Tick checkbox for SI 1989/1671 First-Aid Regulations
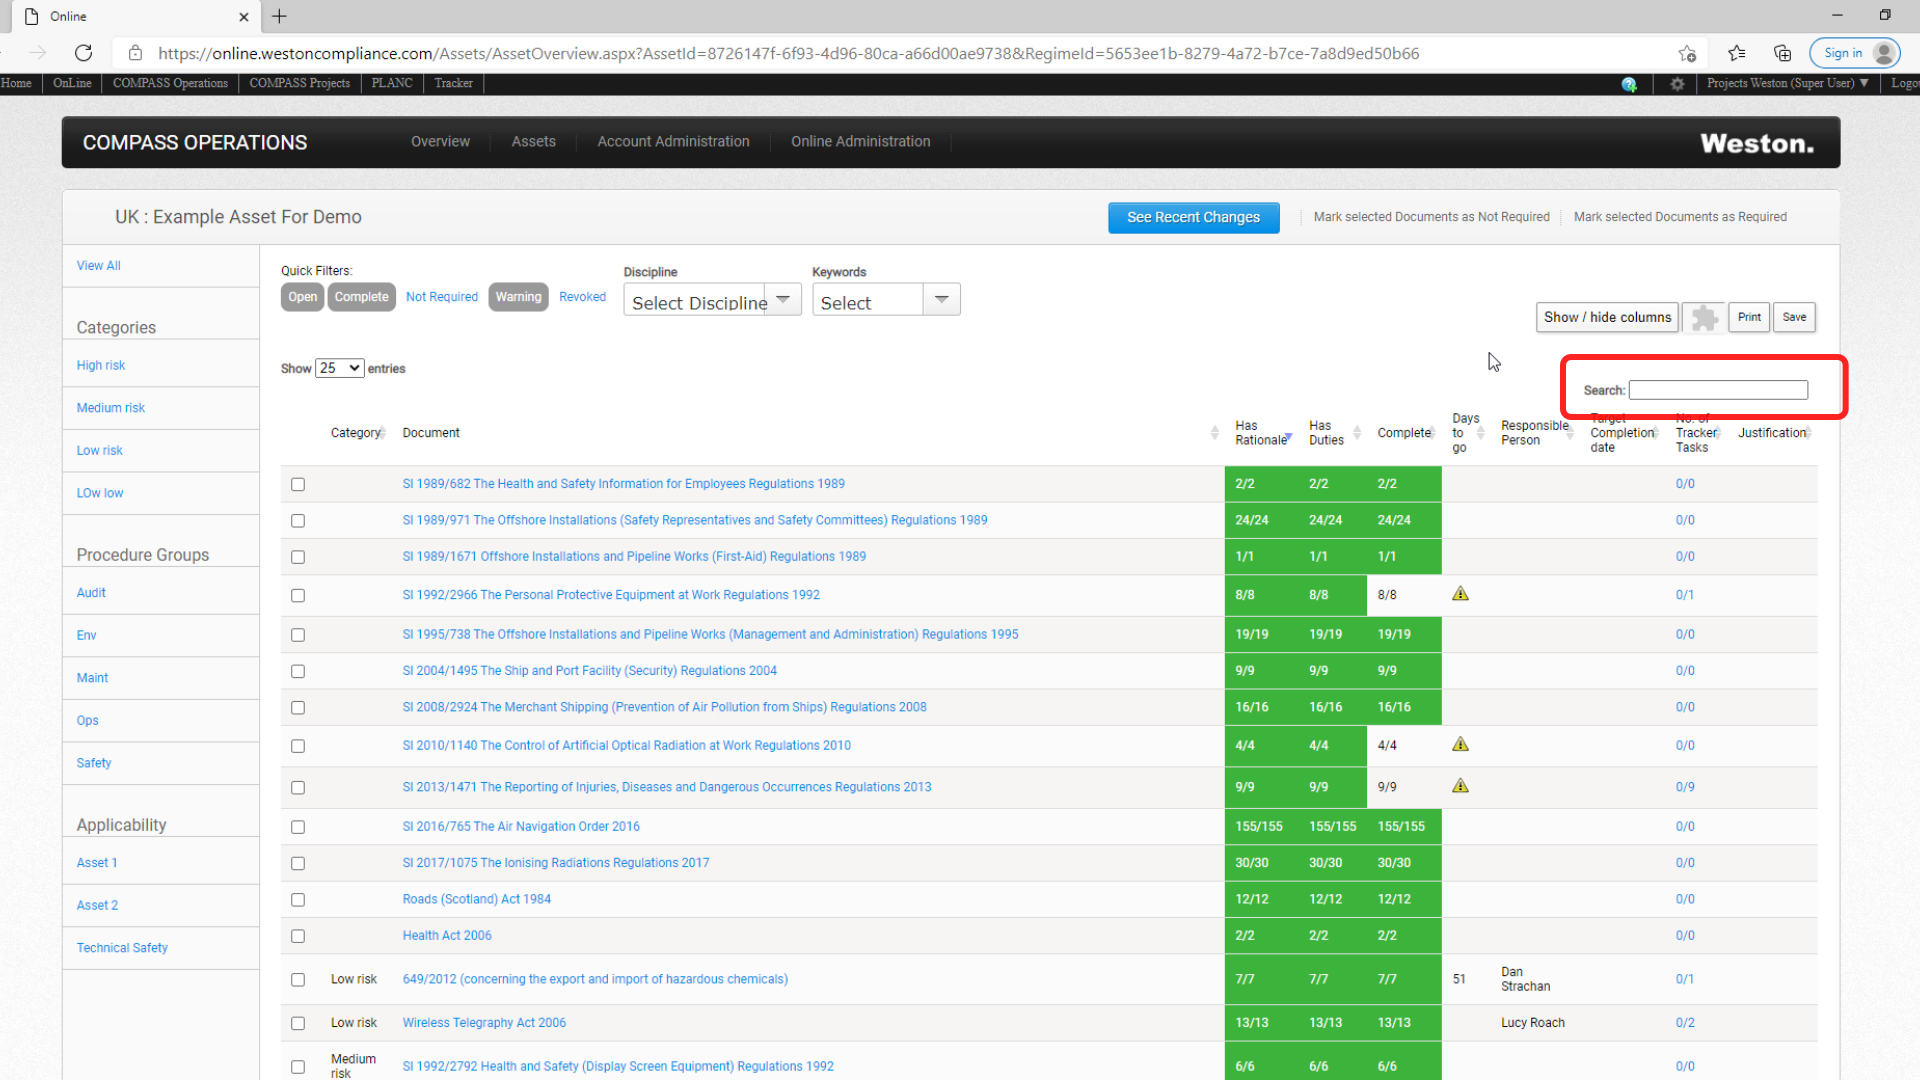The image size is (1920, 1080). coord(298,558)
